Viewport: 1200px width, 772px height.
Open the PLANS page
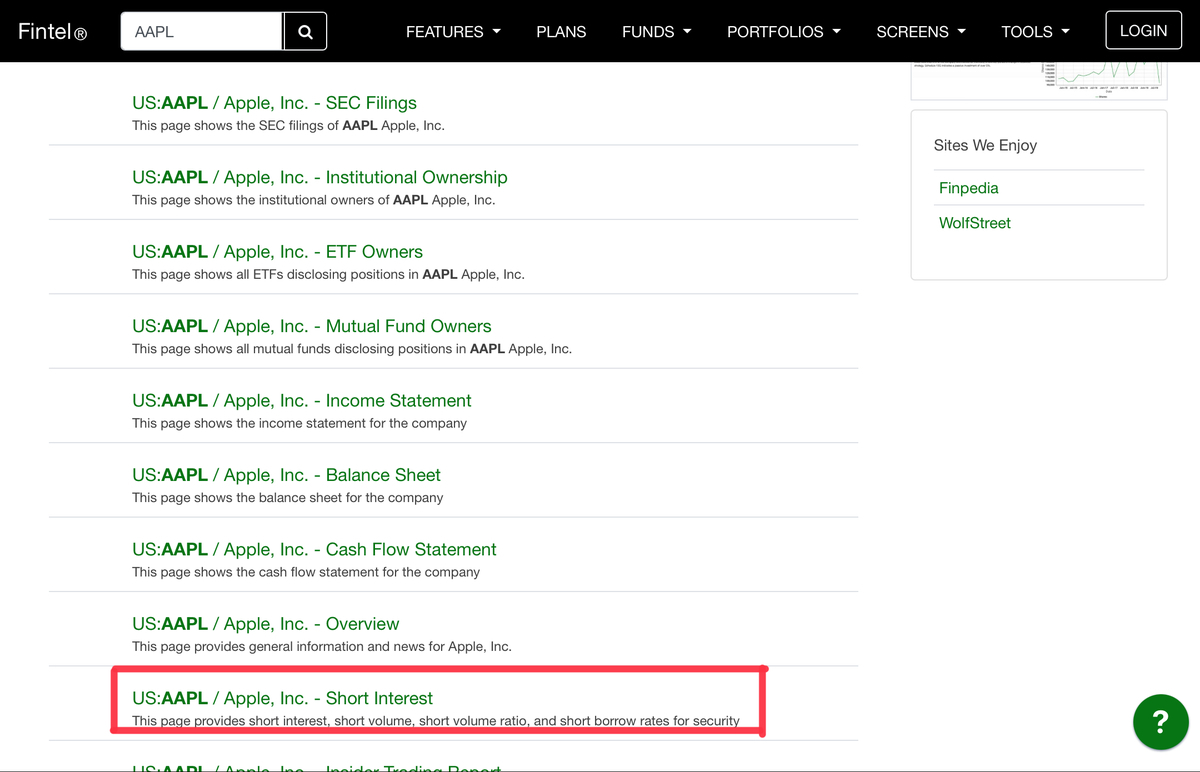pyautogui.click(x=561, y=32)
